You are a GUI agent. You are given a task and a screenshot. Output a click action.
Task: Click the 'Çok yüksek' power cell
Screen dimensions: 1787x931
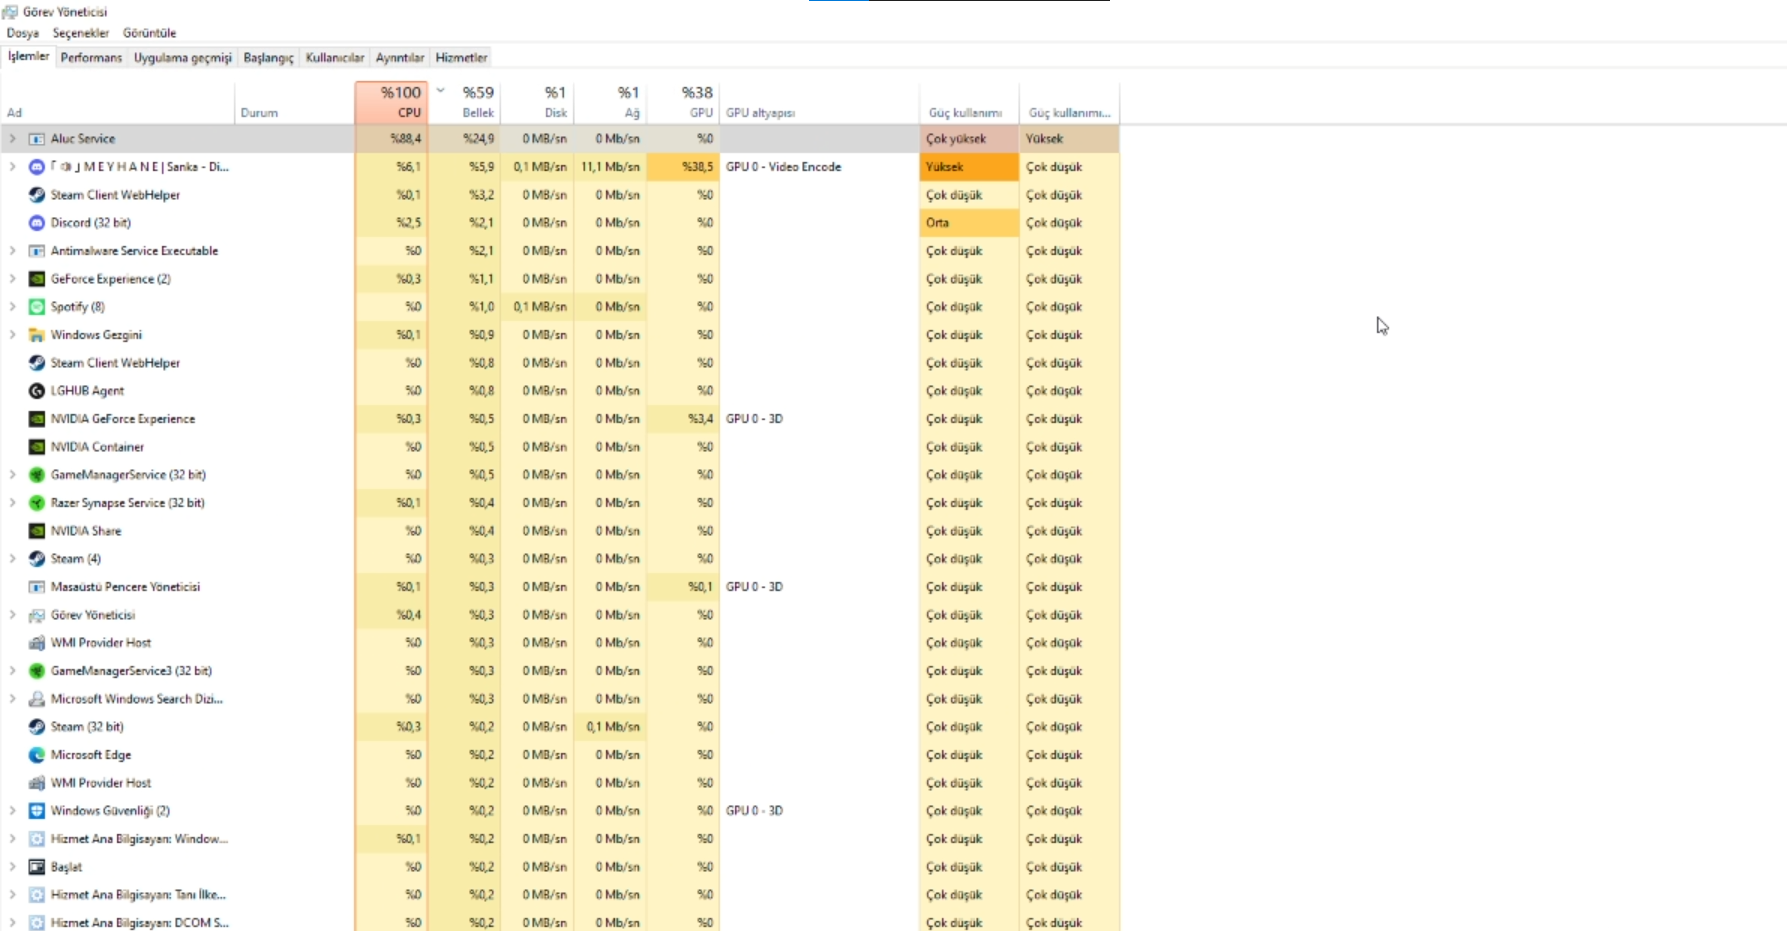(x=970, y=139)
